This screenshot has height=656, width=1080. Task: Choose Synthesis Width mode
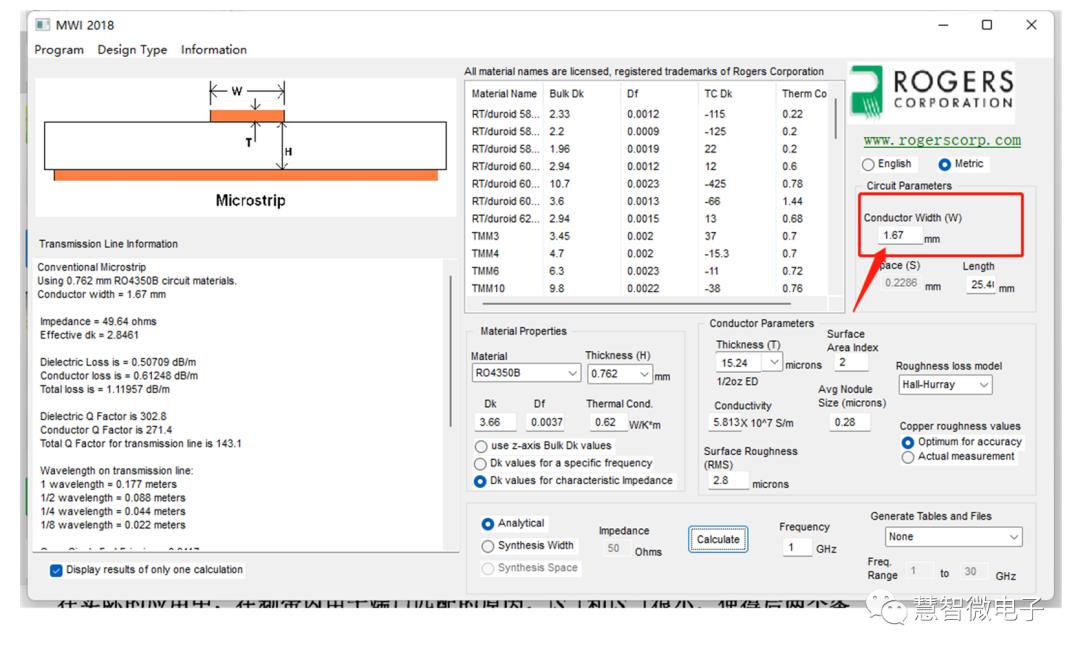click(488, 546)
